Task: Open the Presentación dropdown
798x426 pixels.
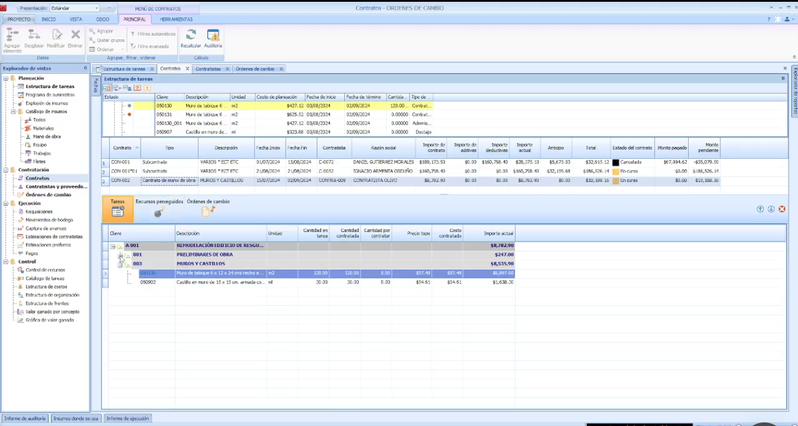Action: click(x=96, y=7)
